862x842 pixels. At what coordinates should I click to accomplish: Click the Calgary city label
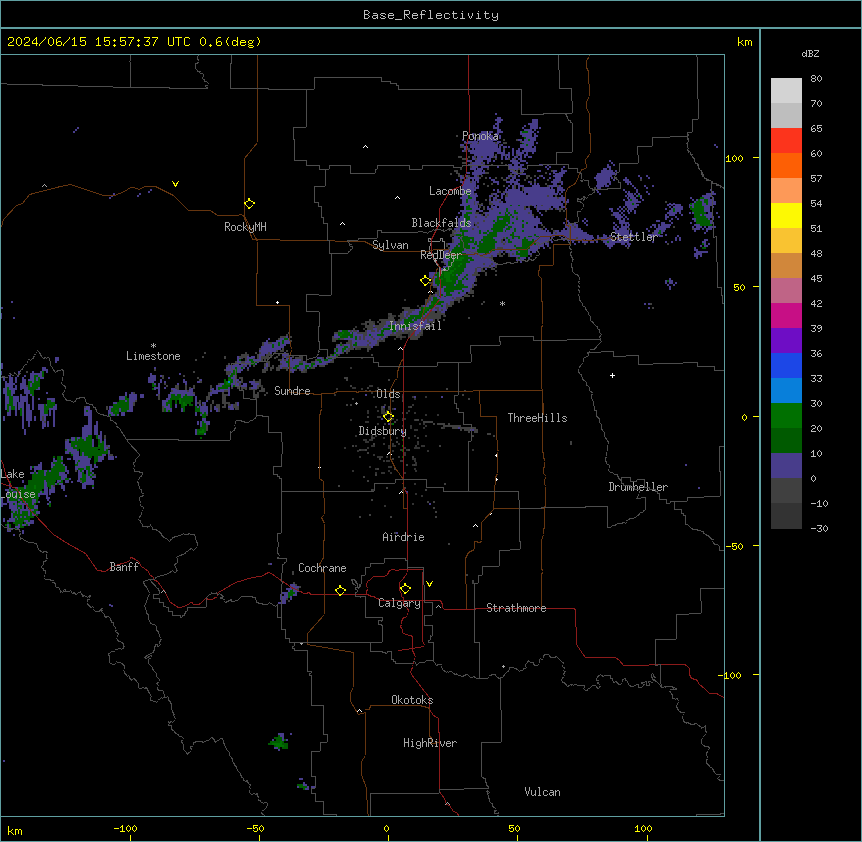(x=399, y=603)
